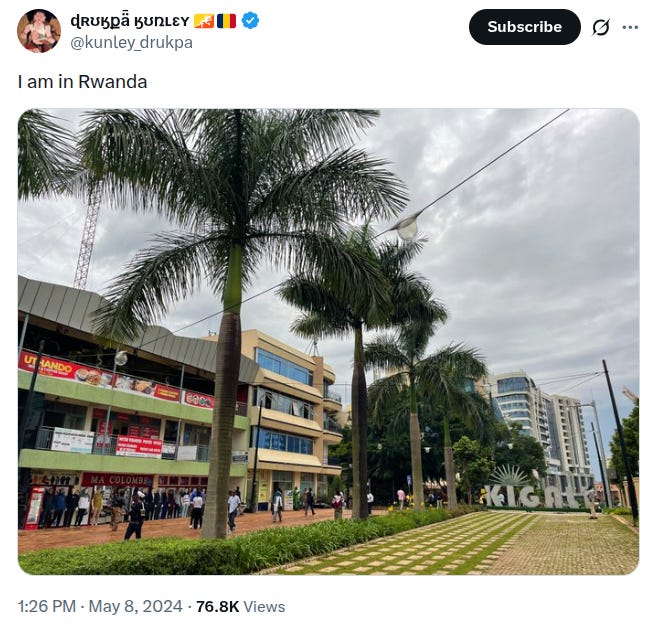This screenshot has height=628, width=651.
Task: View the 76.8K Views count
Action: click(x=240, y=606)
